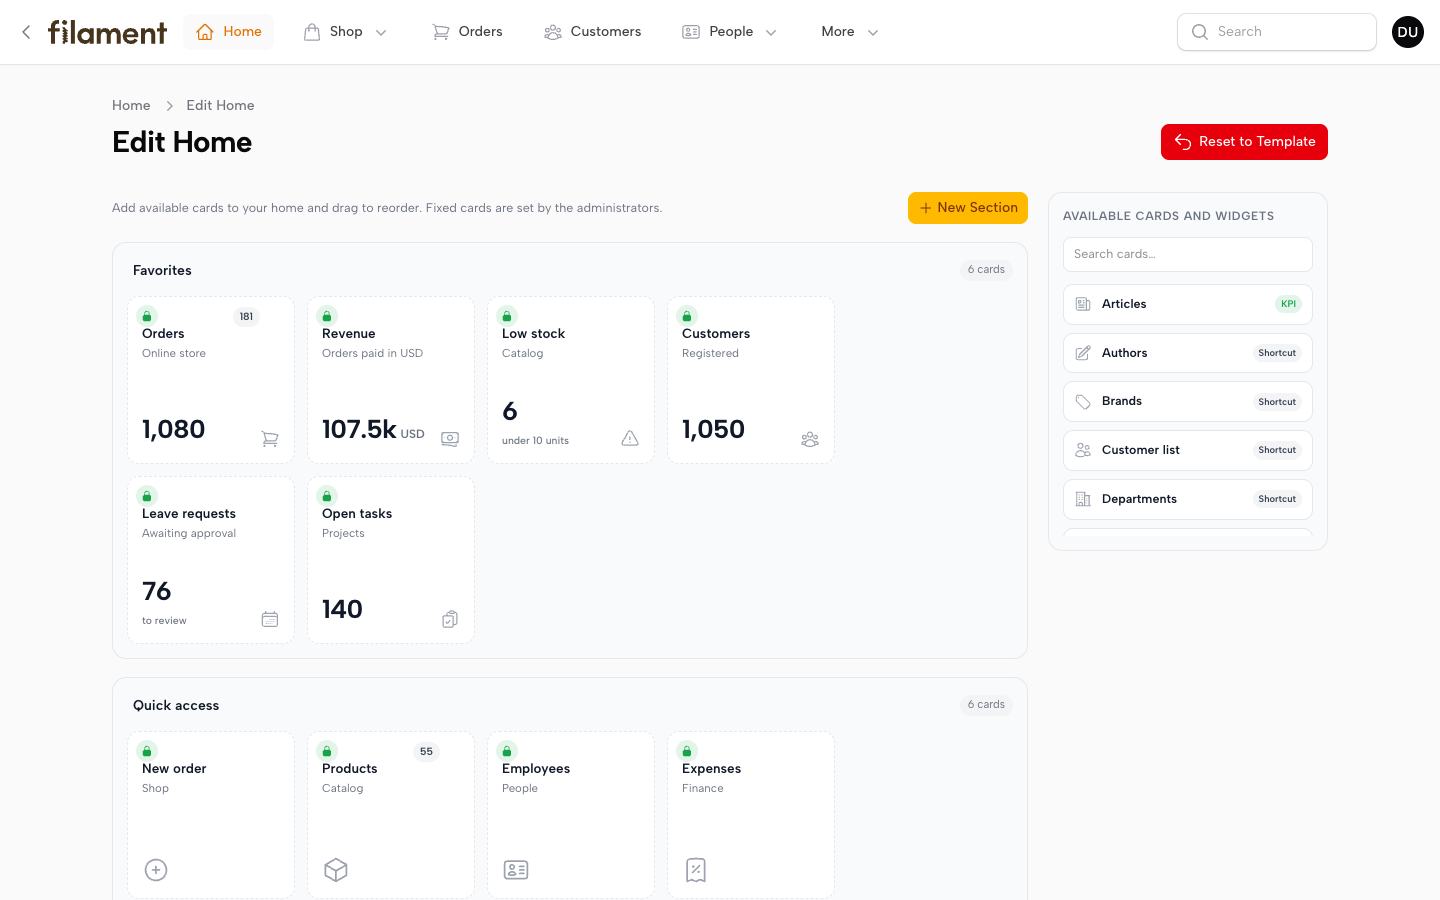
Task: Select the Authors shortcut in available cards
Action: coord(1188,353)
